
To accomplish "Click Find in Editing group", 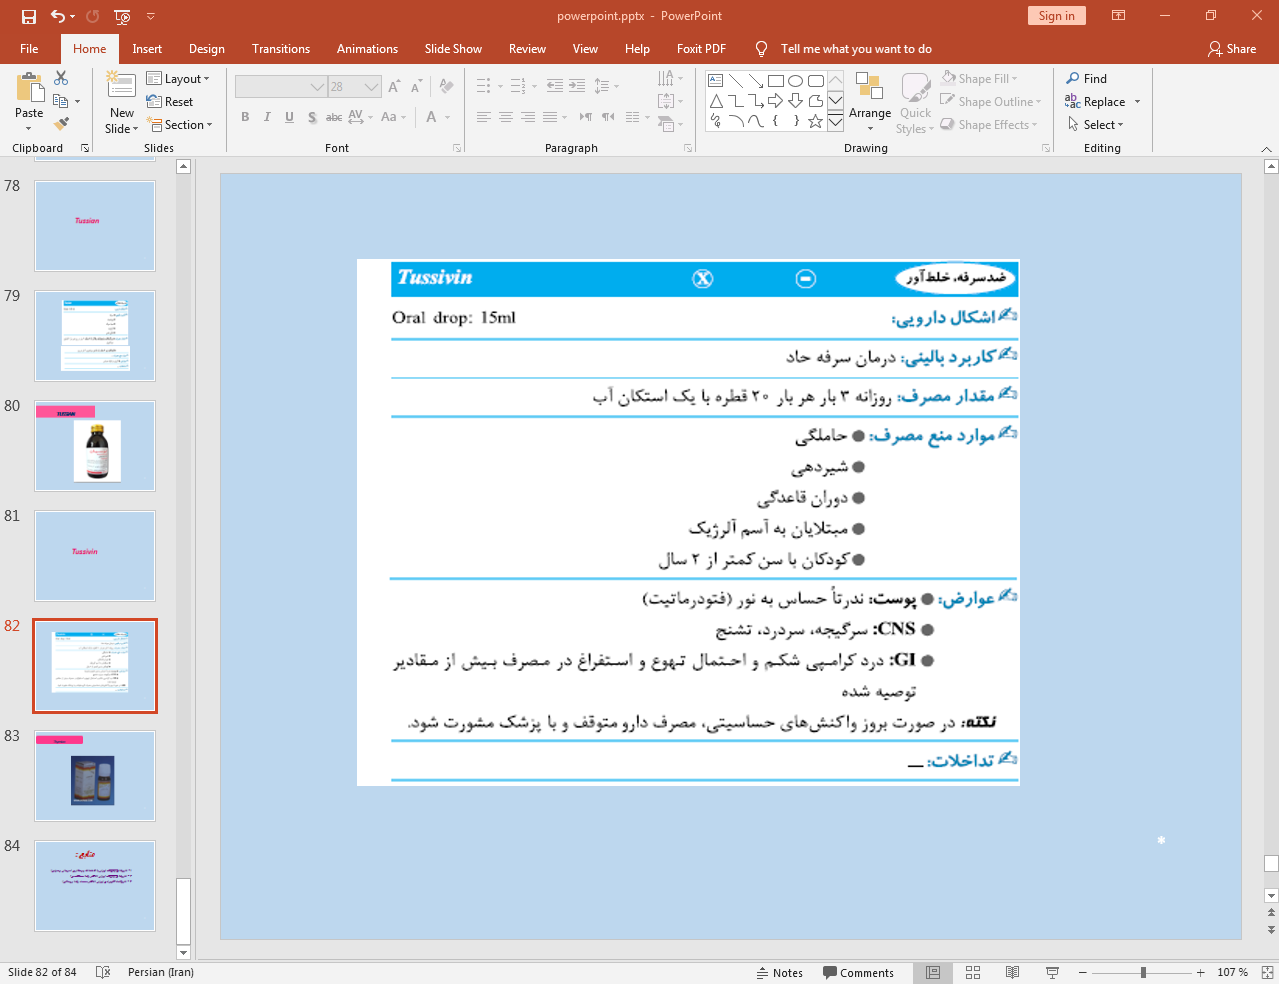I will (x=1087, y=79).
